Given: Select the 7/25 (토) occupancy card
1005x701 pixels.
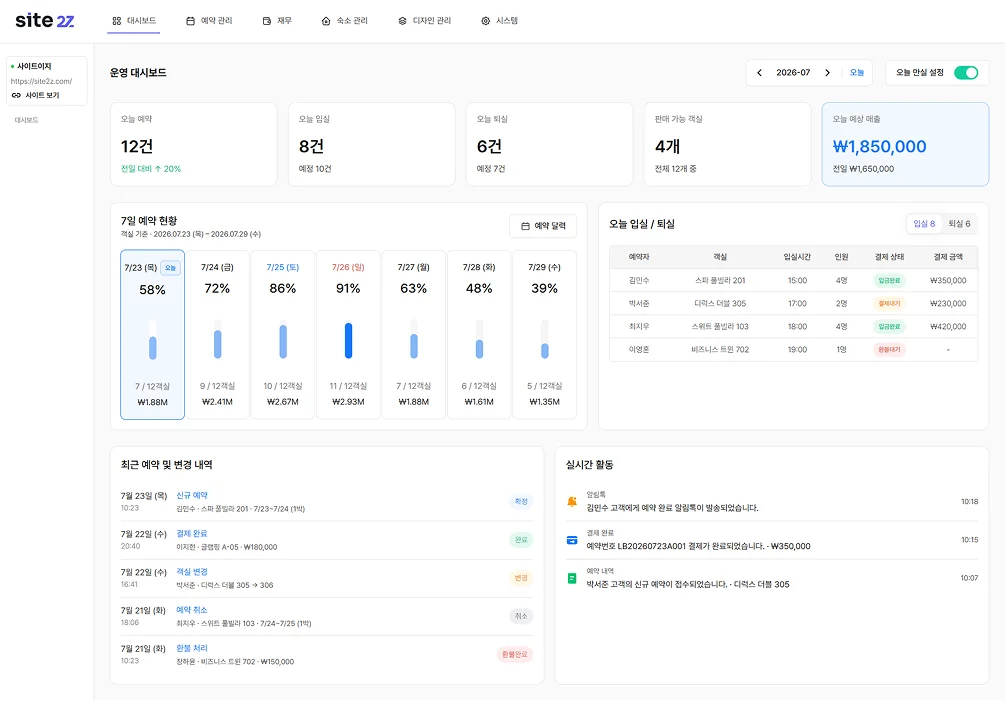Looking at the screenshot, I should [x=283, y=335].
